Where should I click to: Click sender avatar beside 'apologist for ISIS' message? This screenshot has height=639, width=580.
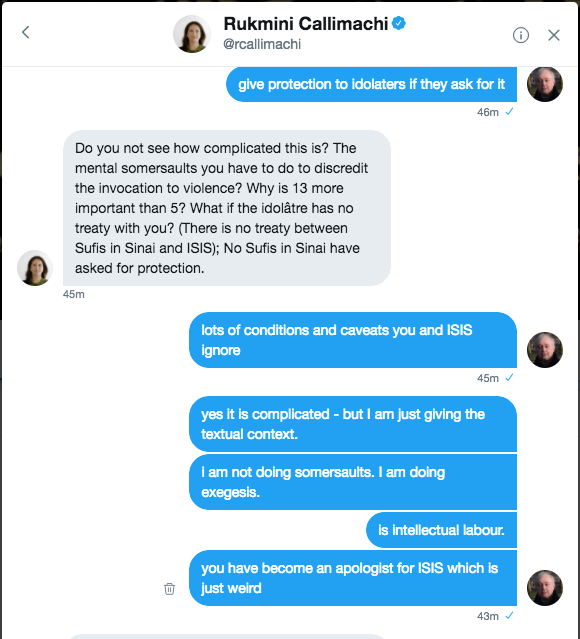click(545, 587)
